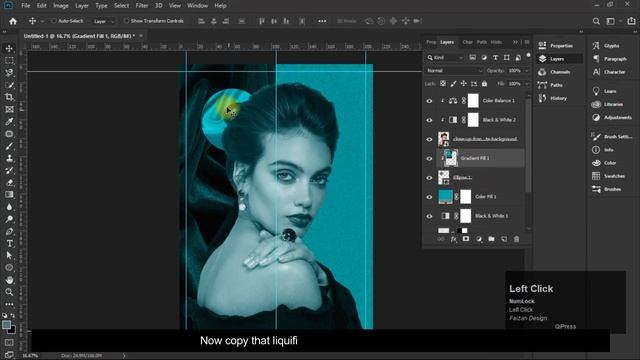Viewport: 640px width, 360px height.
Task: Open the Kind filter dropdown
Action: pos(445,58)
